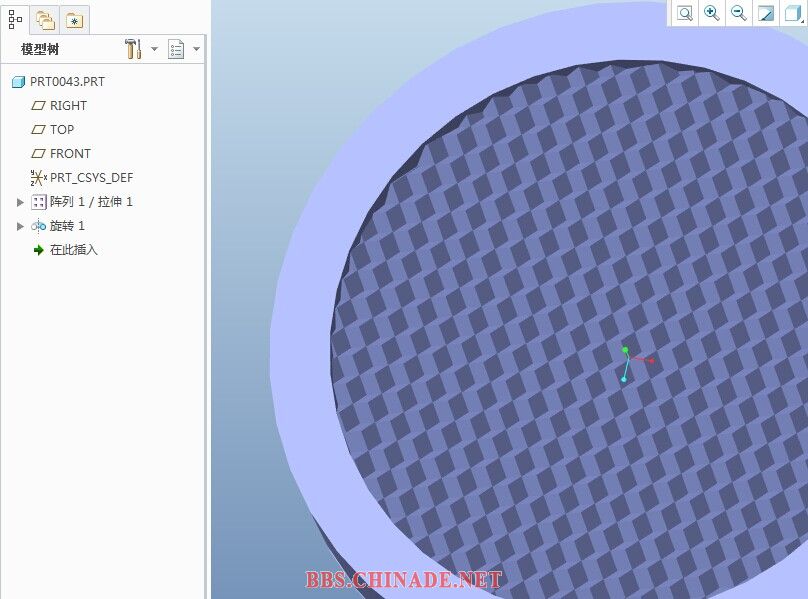Select the RIGHT datum plane
Image resolution: width=808 pixels, height=599 pixels.
[x=68, y=106]
